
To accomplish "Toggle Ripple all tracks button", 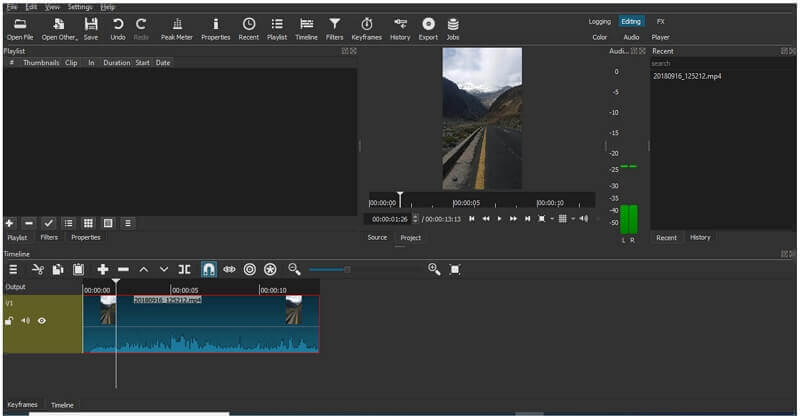I will coord(270,269).
